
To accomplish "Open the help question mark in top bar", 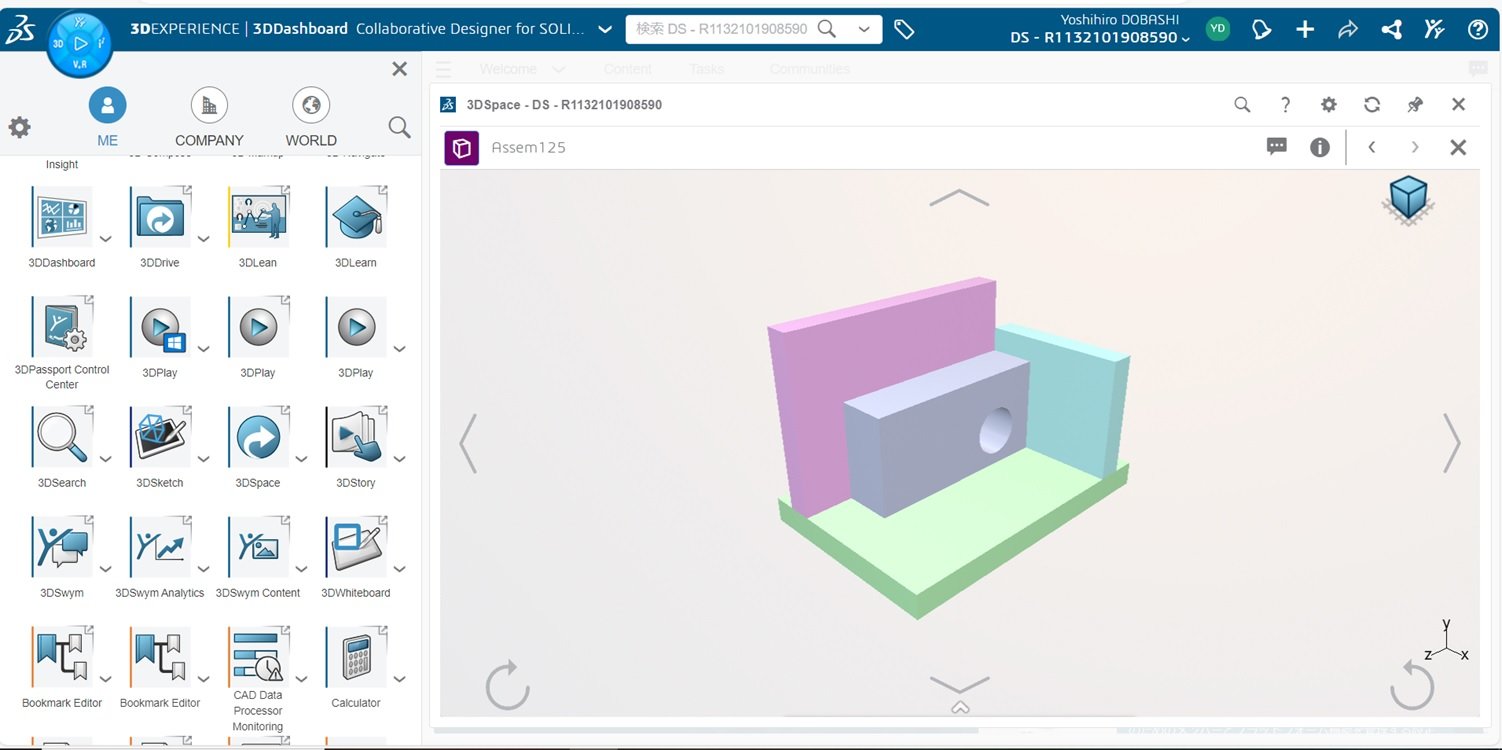I will (x=1478, y=30).
